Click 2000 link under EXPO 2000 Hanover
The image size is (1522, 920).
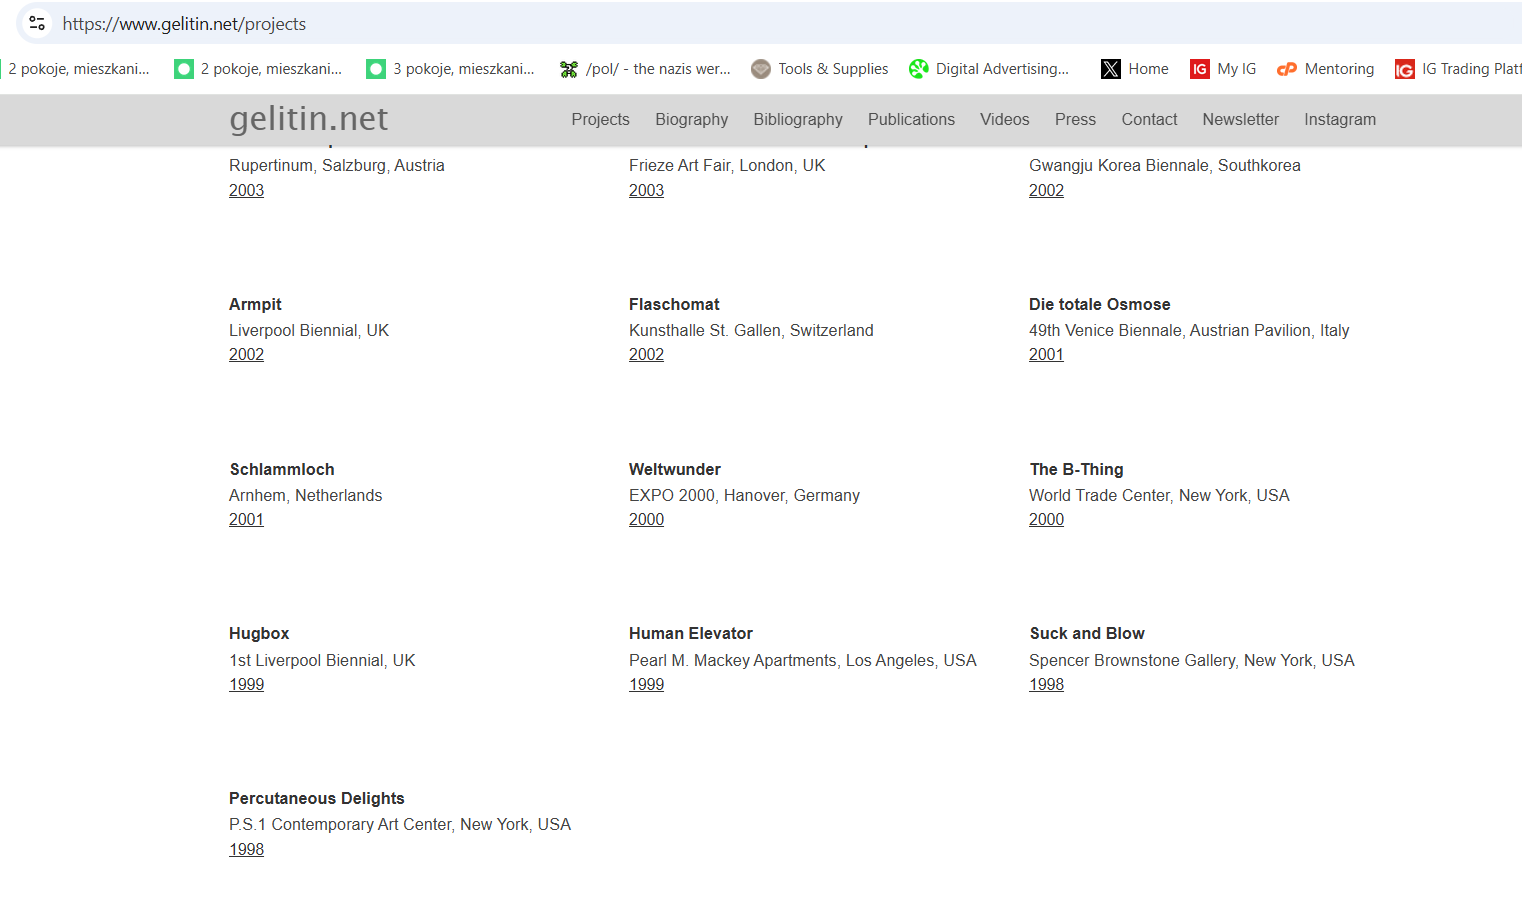646,519
